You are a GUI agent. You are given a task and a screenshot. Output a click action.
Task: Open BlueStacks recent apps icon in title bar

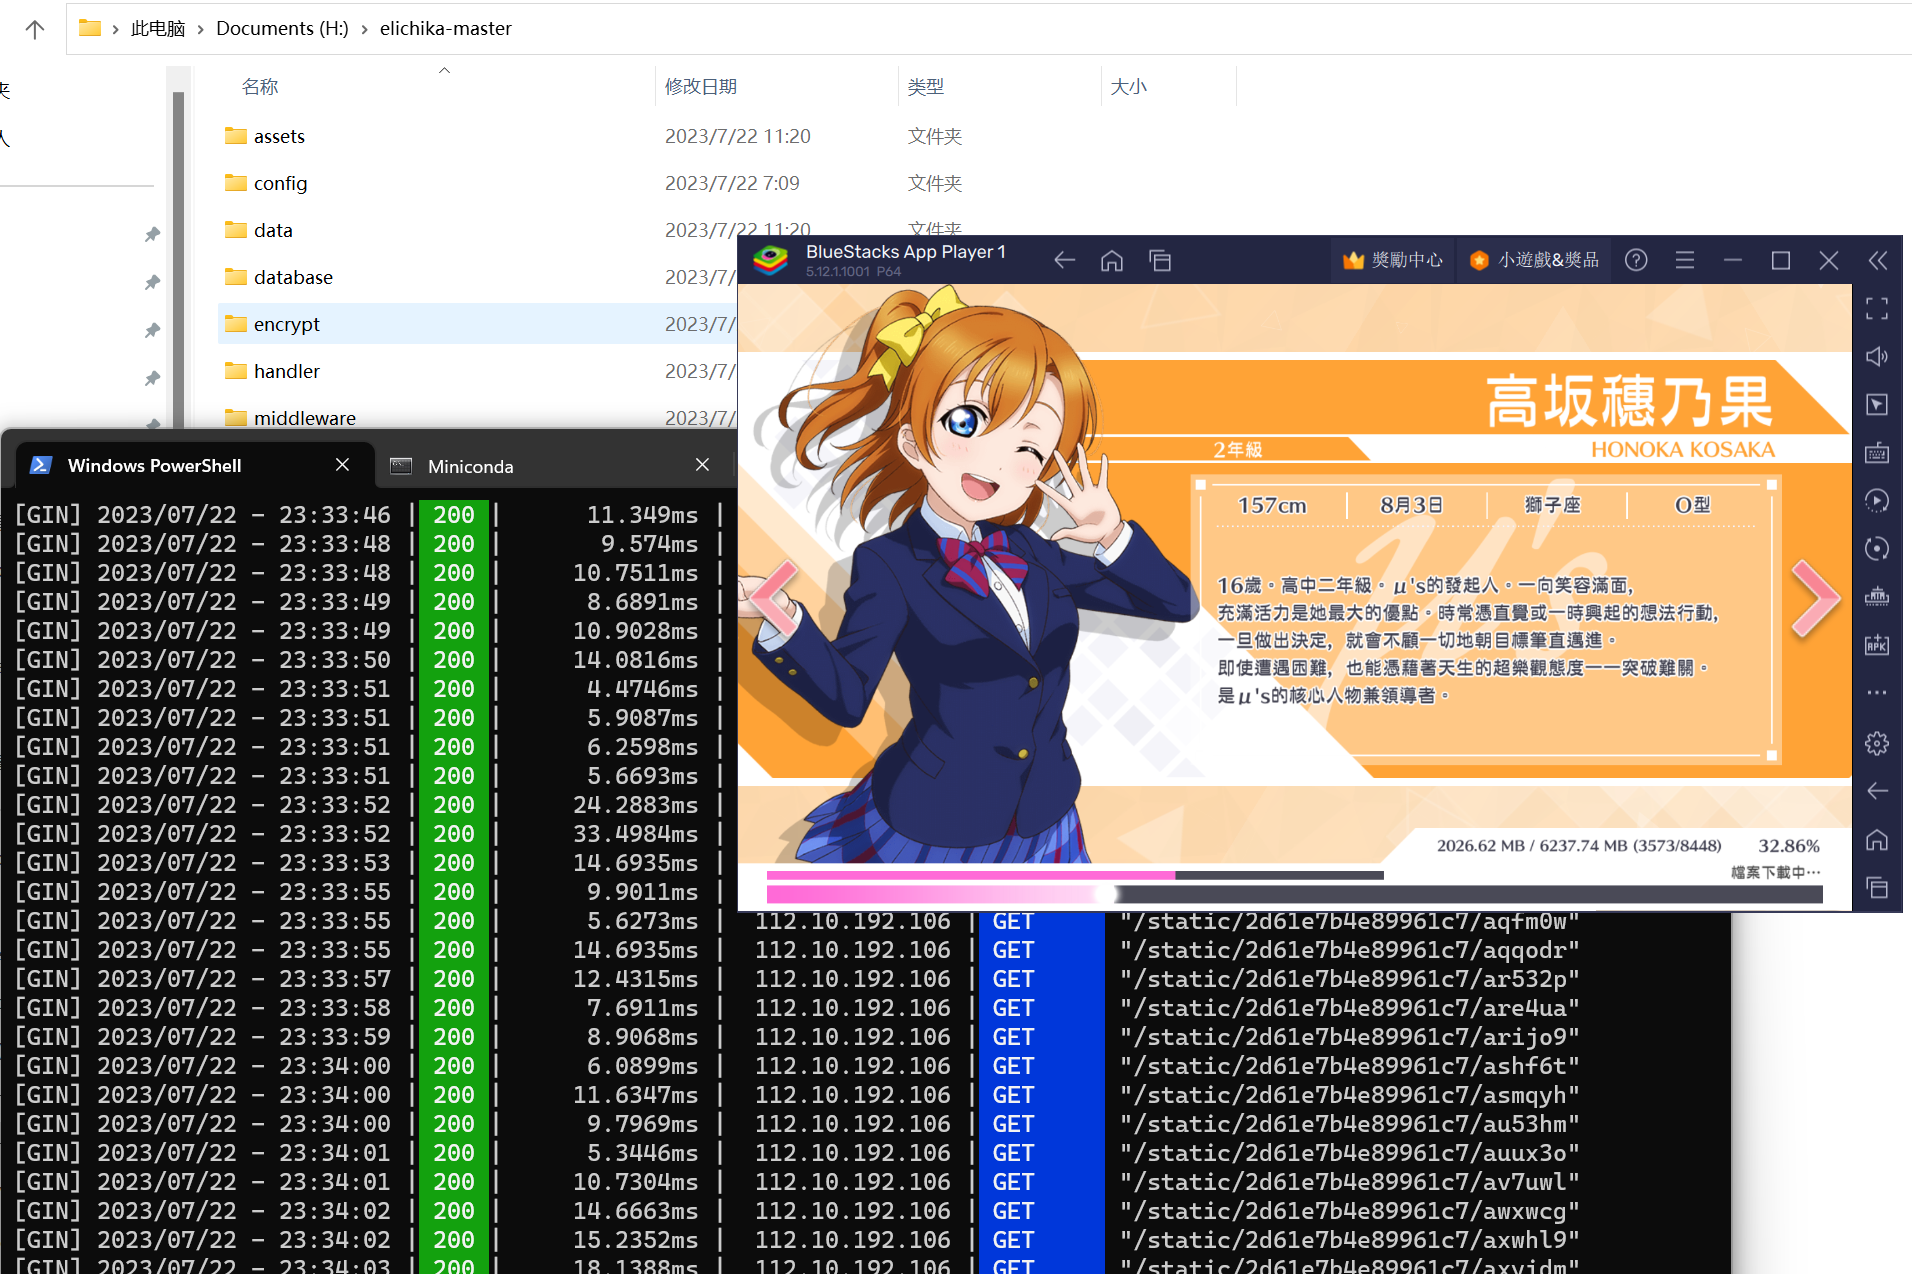[x=1160, y=261]
